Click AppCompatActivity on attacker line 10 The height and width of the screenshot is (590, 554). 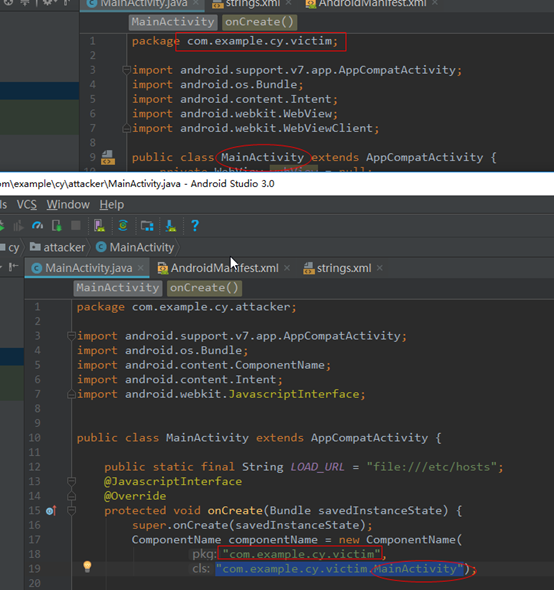(370, 438)
